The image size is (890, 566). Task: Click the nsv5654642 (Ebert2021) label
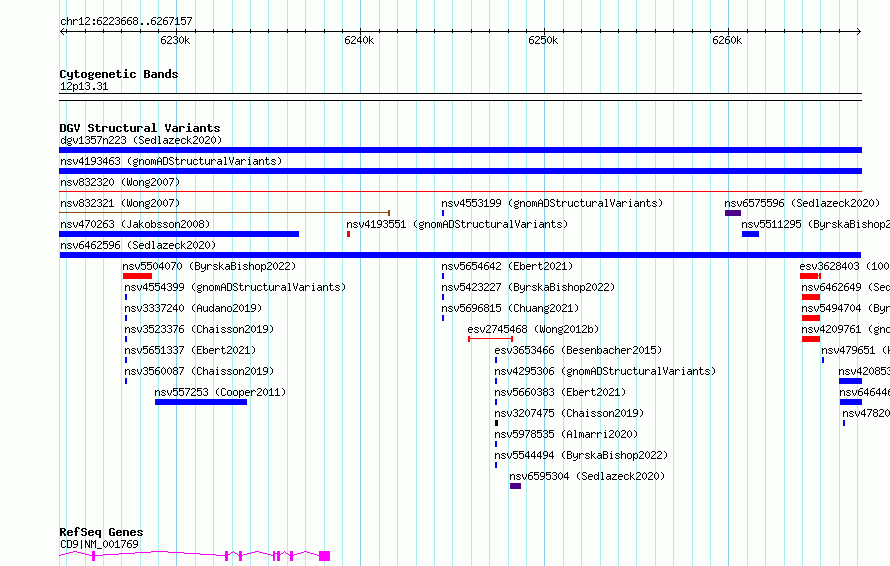pos(507,266)
